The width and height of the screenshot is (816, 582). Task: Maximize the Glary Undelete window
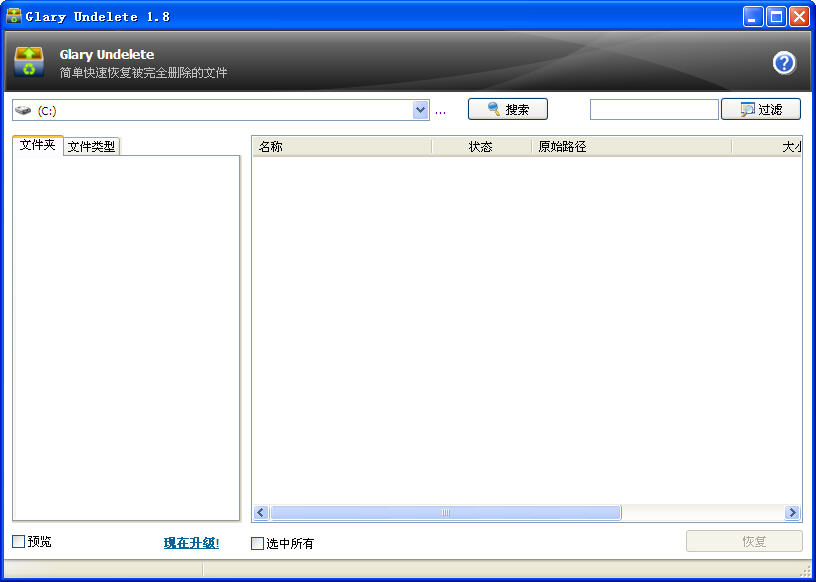coord(776,17)
